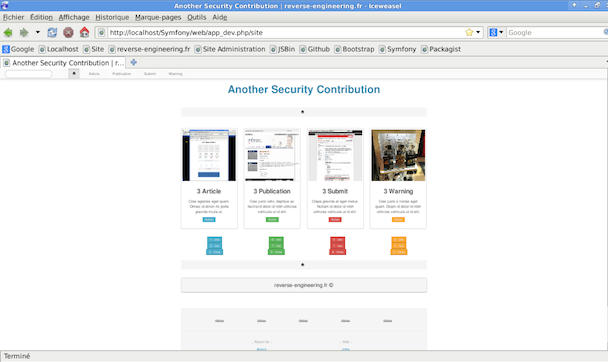Click the Another Security Contribution heading
Viewport: 608px width, 362px height.
coord(304,90)
